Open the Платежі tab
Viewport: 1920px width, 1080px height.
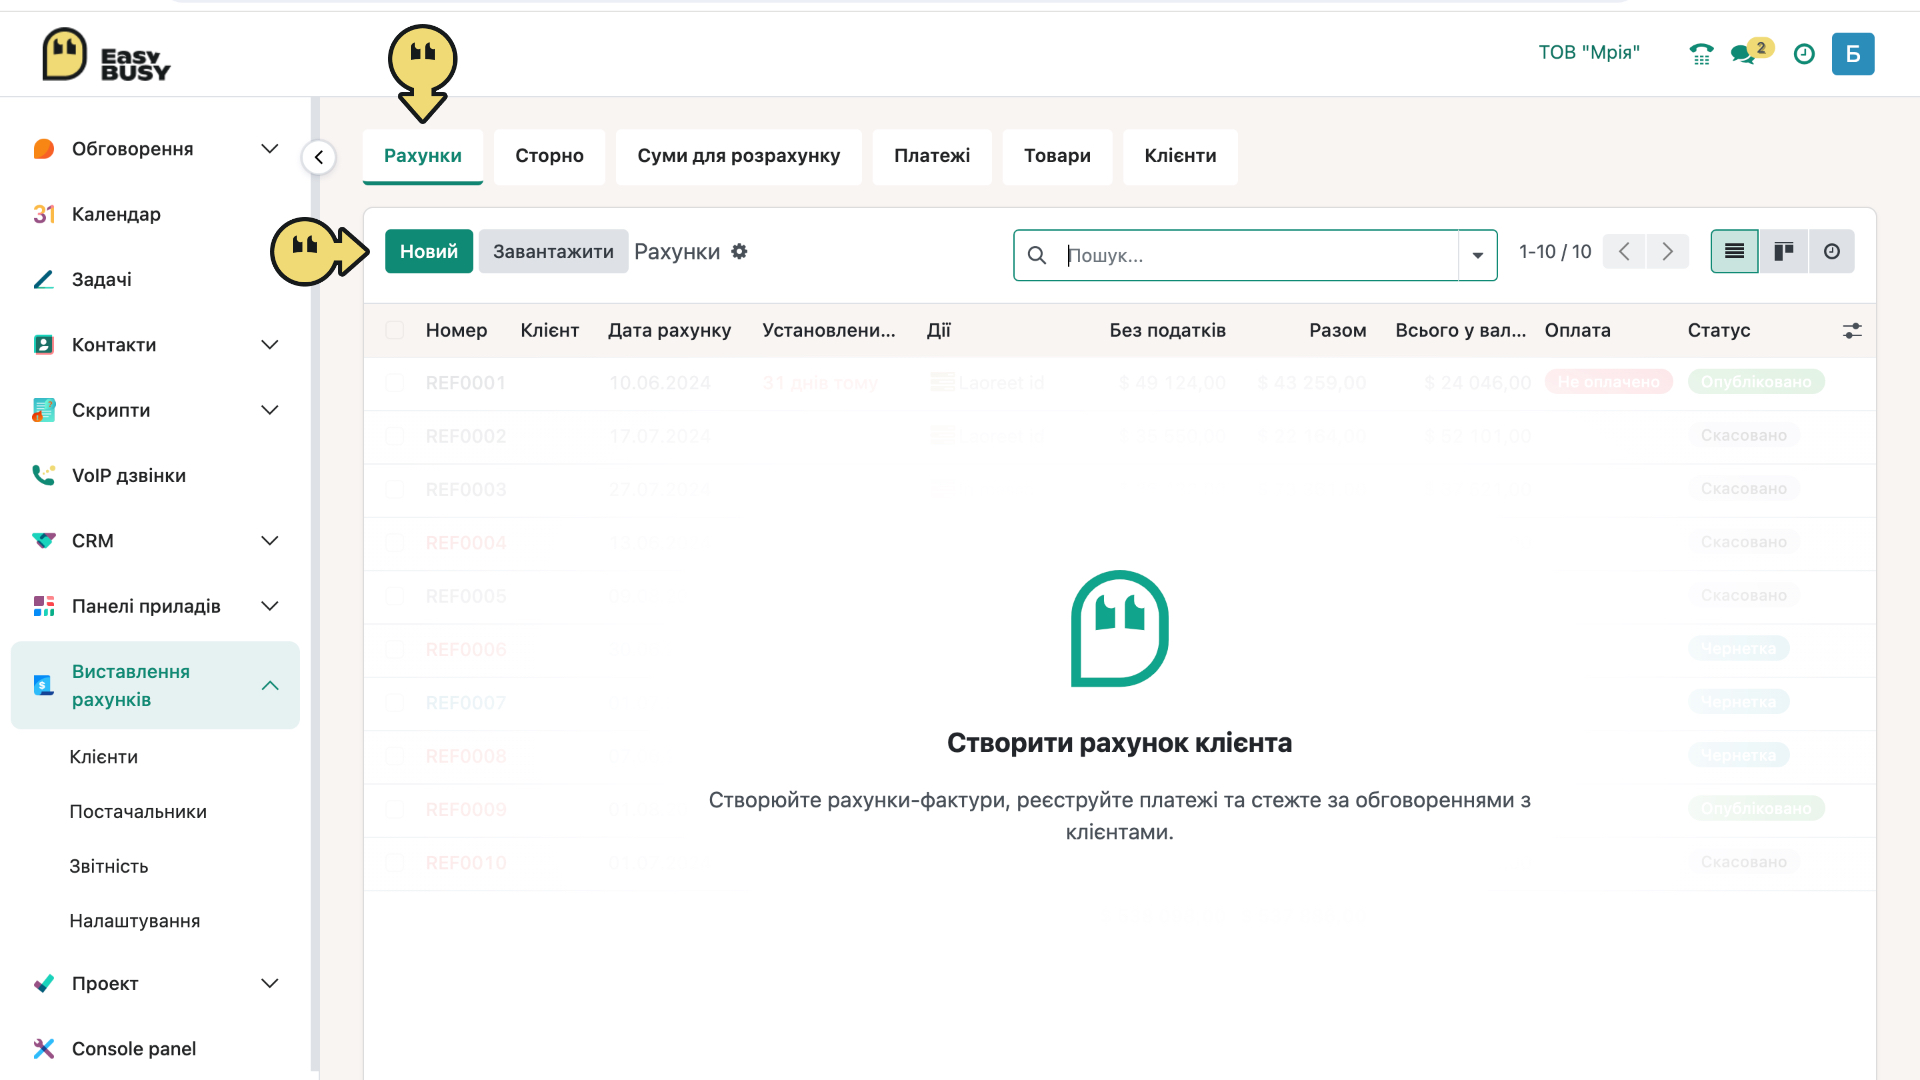coord(932,156)
